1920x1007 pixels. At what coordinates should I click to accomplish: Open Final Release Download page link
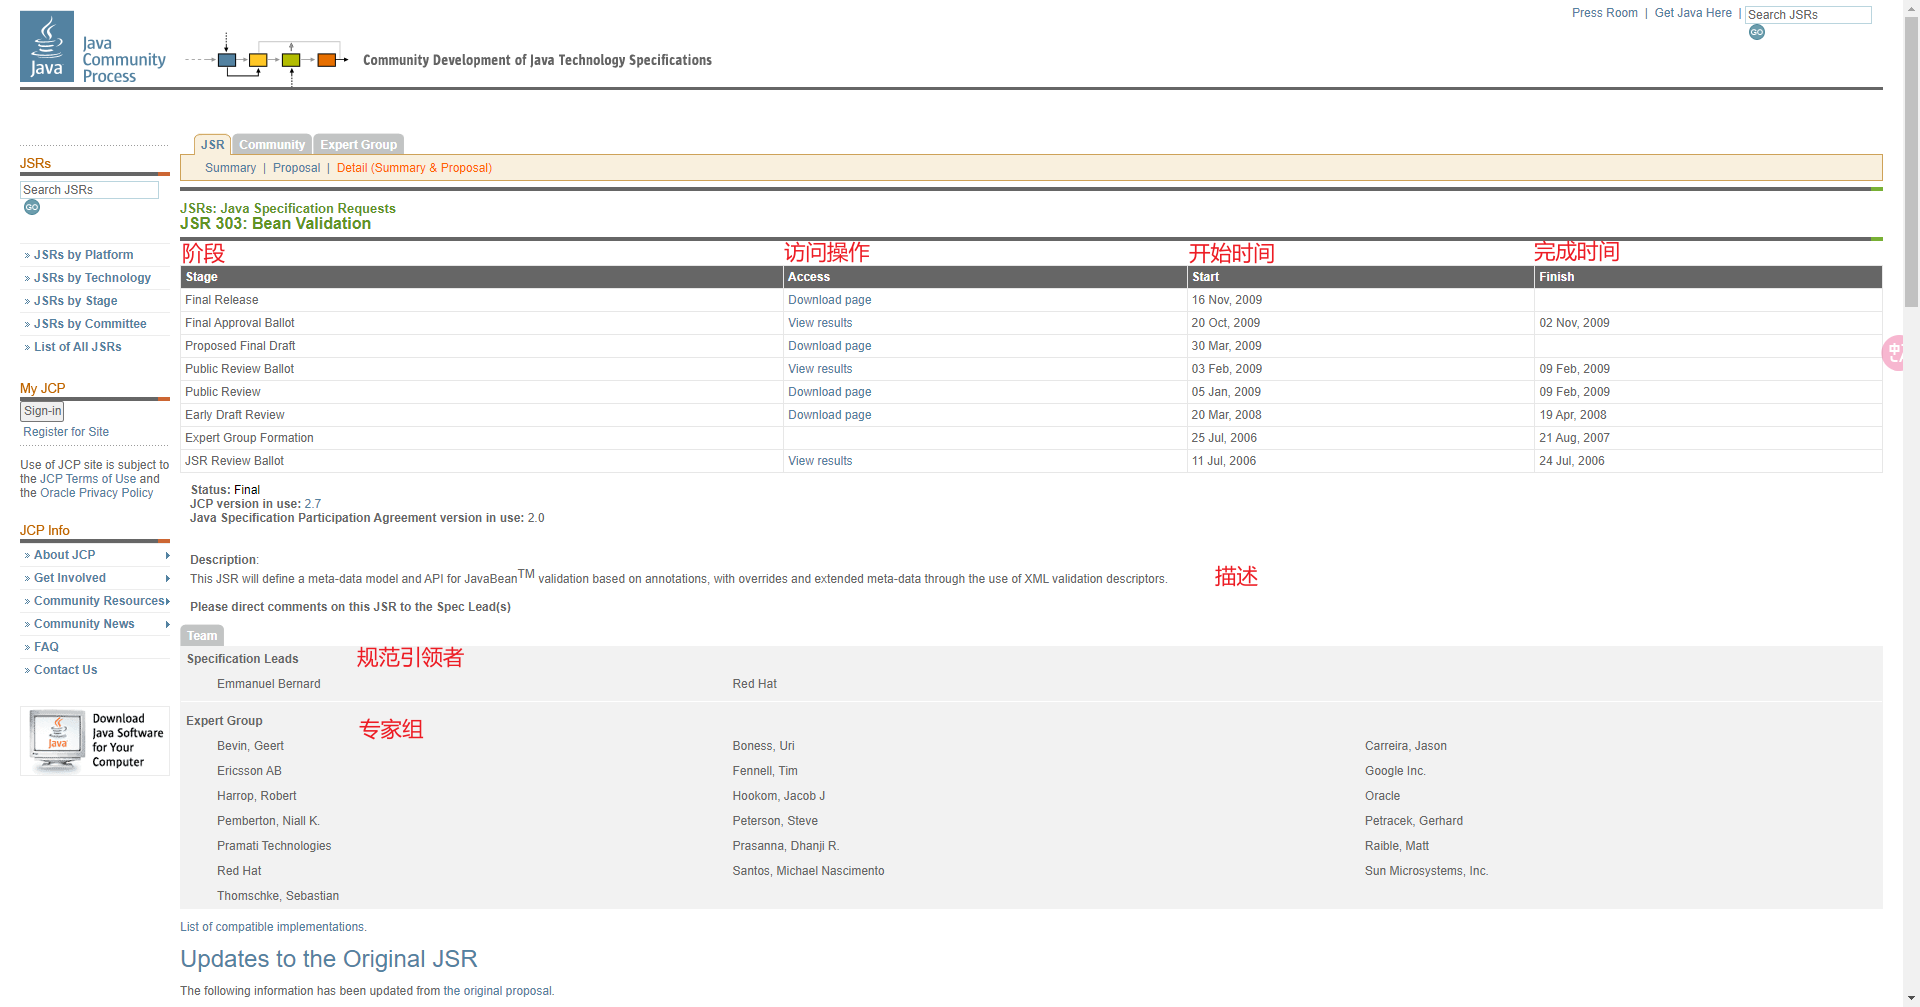[x=829, y=300]
